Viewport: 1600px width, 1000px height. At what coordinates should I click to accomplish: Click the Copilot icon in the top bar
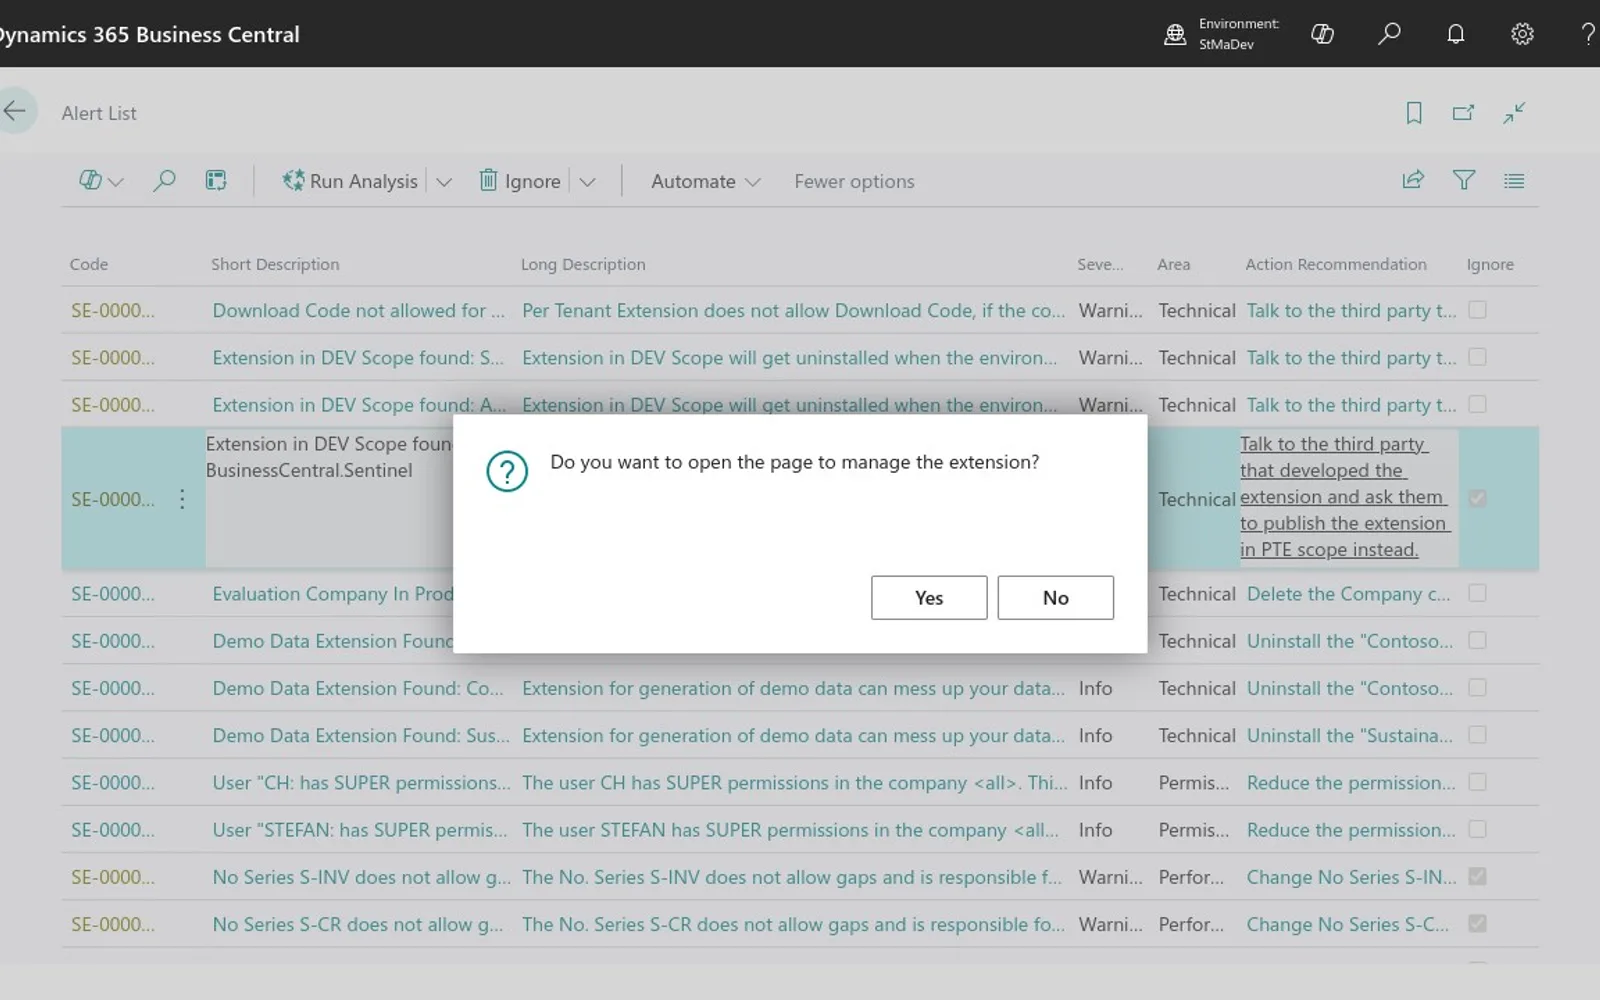[x=1322, y=34]
